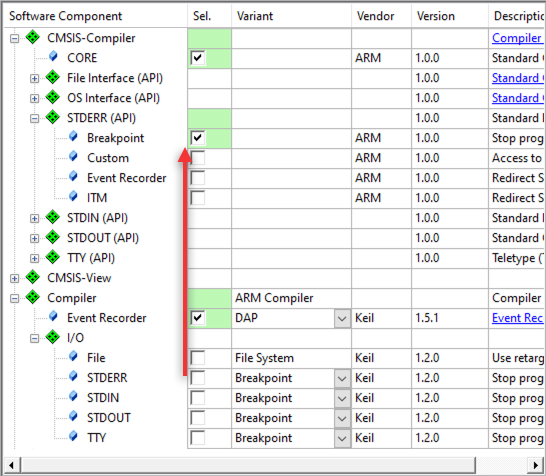Collapse the I/O tree node
546x476 pixels.
pyautogui.click(x=34, y=338)
